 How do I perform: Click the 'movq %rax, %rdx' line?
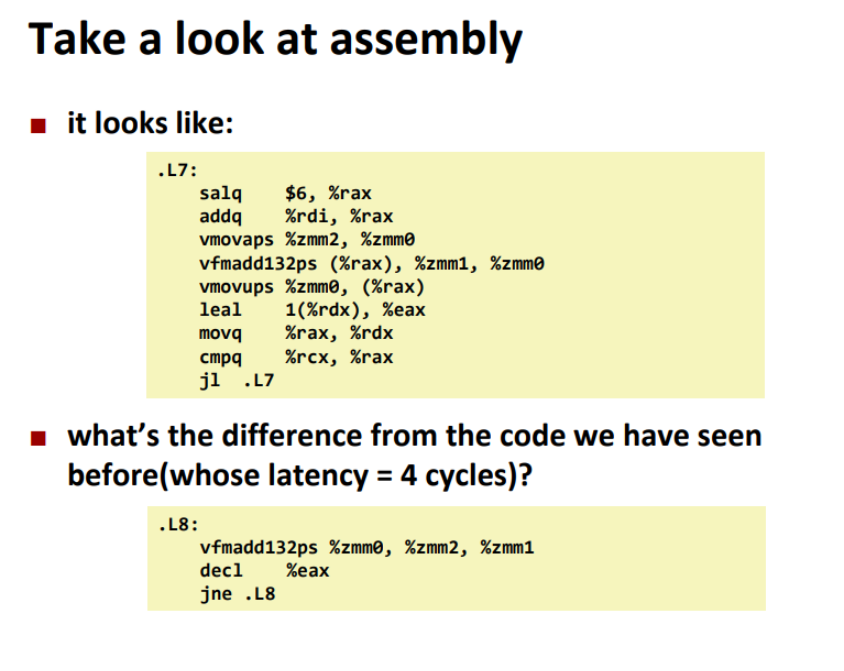click(x=296, y=333)
